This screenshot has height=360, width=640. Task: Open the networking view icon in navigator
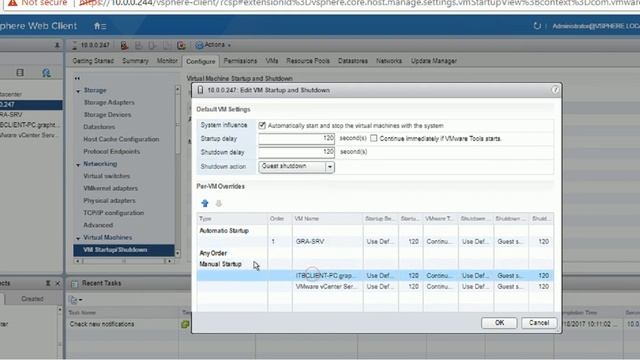click(x=46, y=73)
